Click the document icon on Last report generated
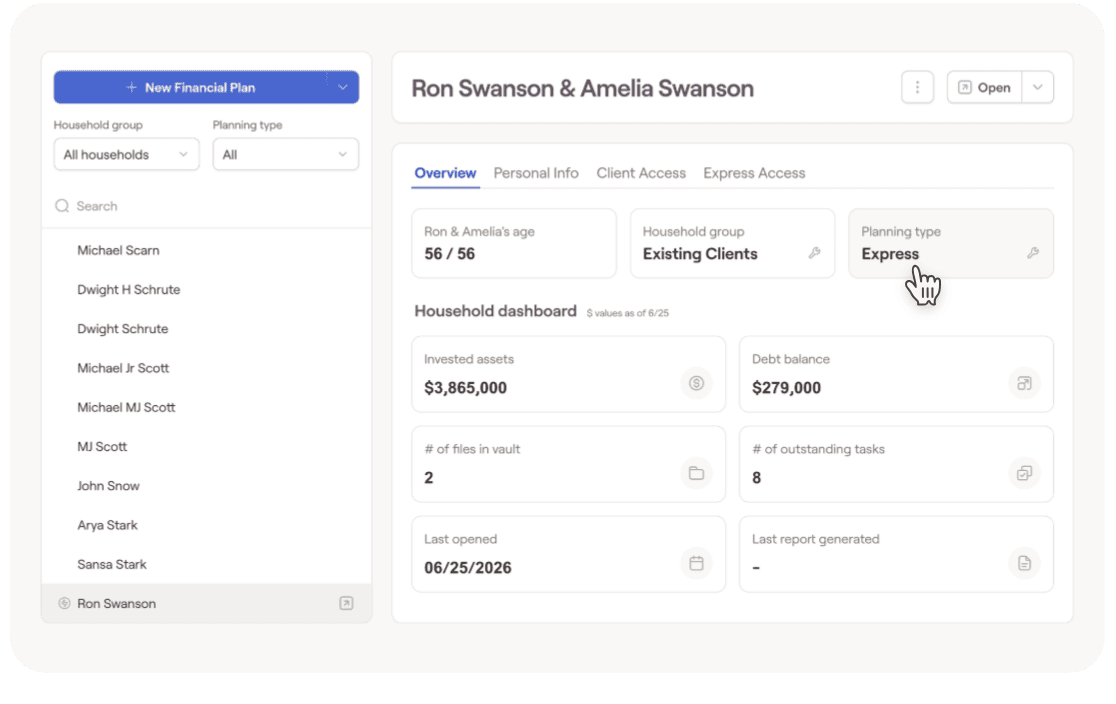 point(1024,563)
